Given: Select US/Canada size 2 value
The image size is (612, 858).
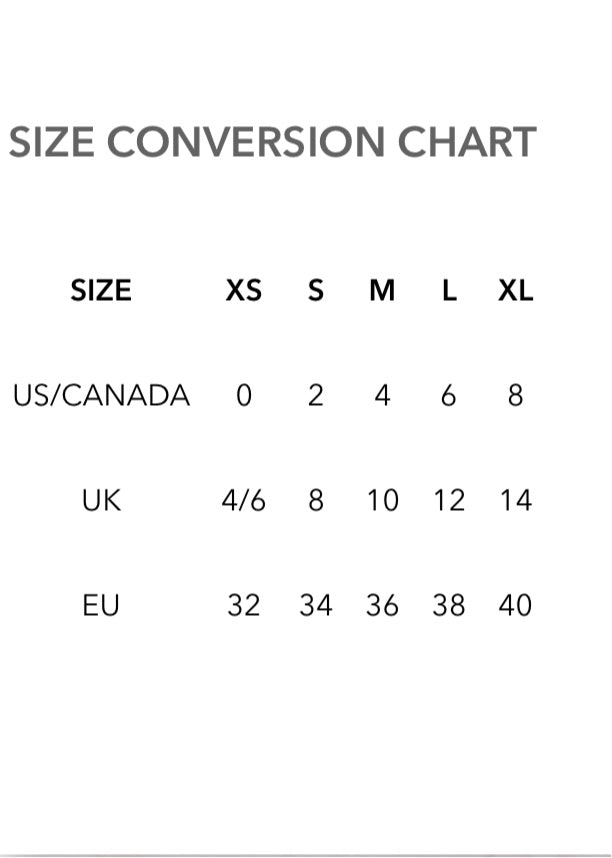Looking at the screenshot, I should click(316, 396).
